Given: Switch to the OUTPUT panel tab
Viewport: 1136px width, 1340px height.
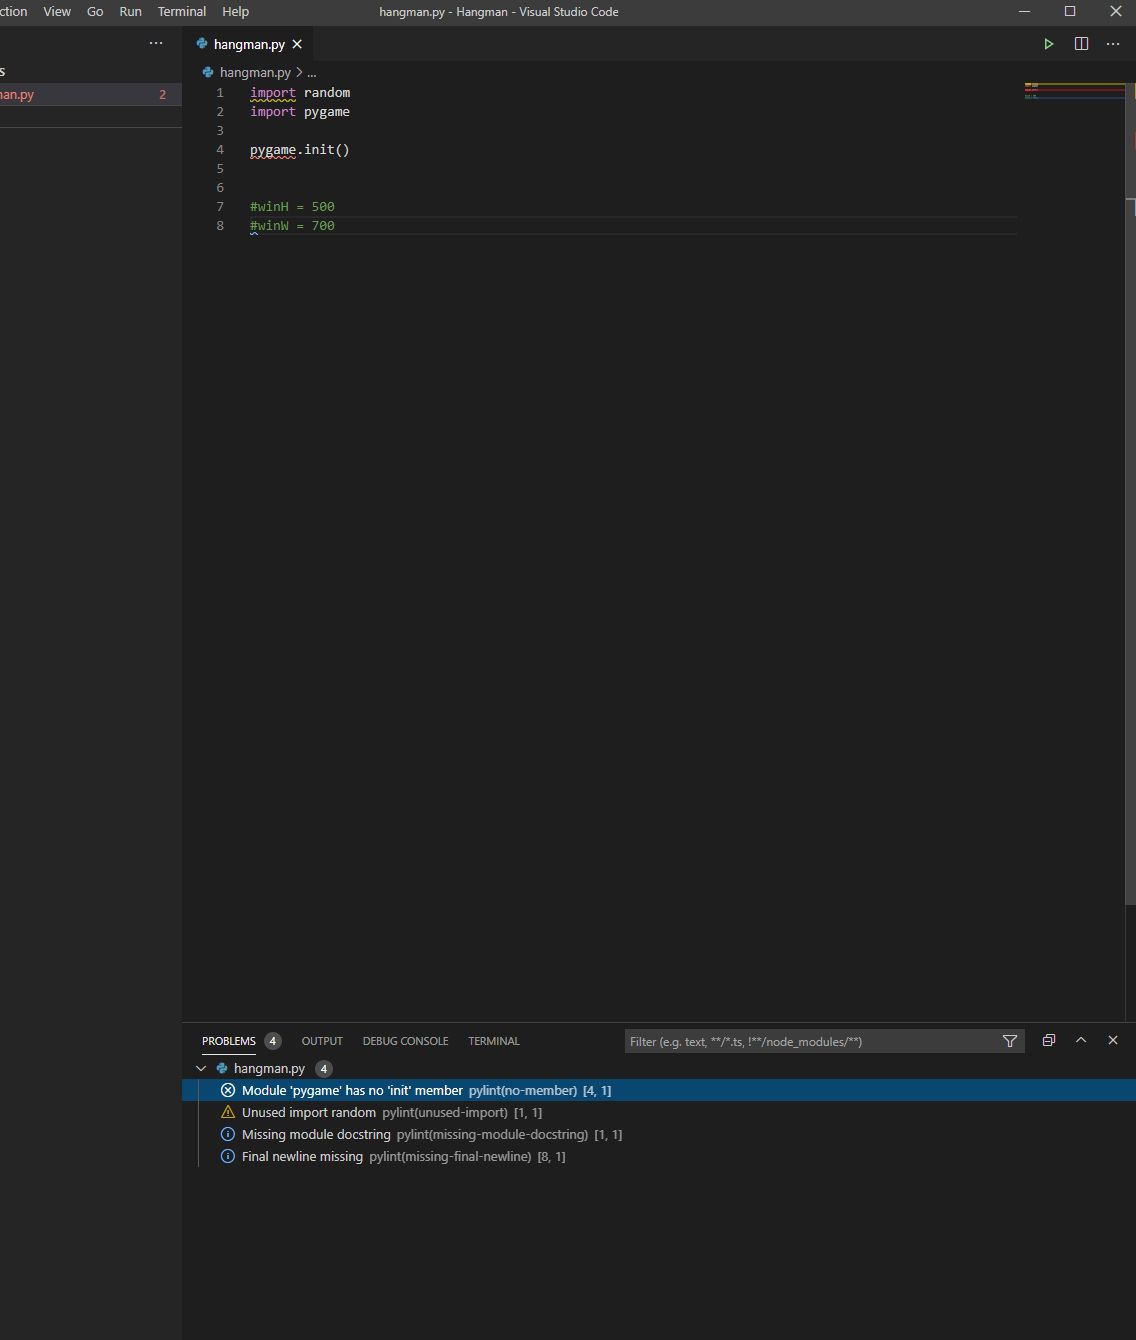Looking at the screenshot, I should point(322,1041).
